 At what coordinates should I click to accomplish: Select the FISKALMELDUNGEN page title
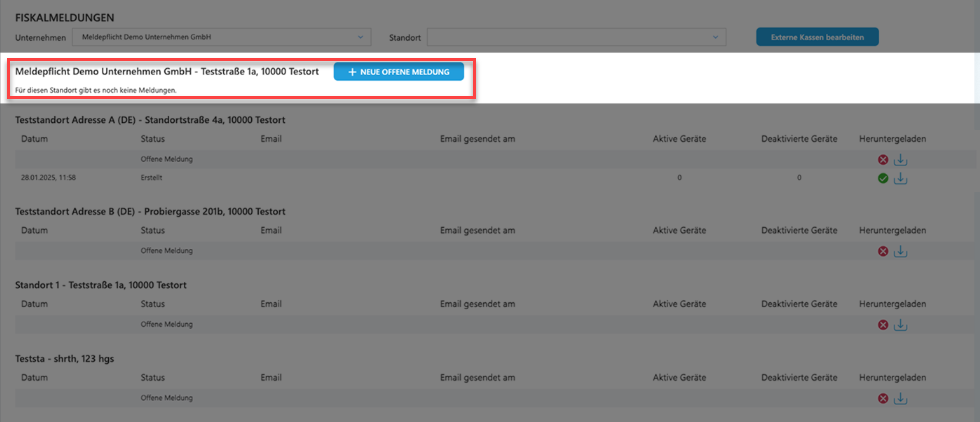tap(65, 18)
